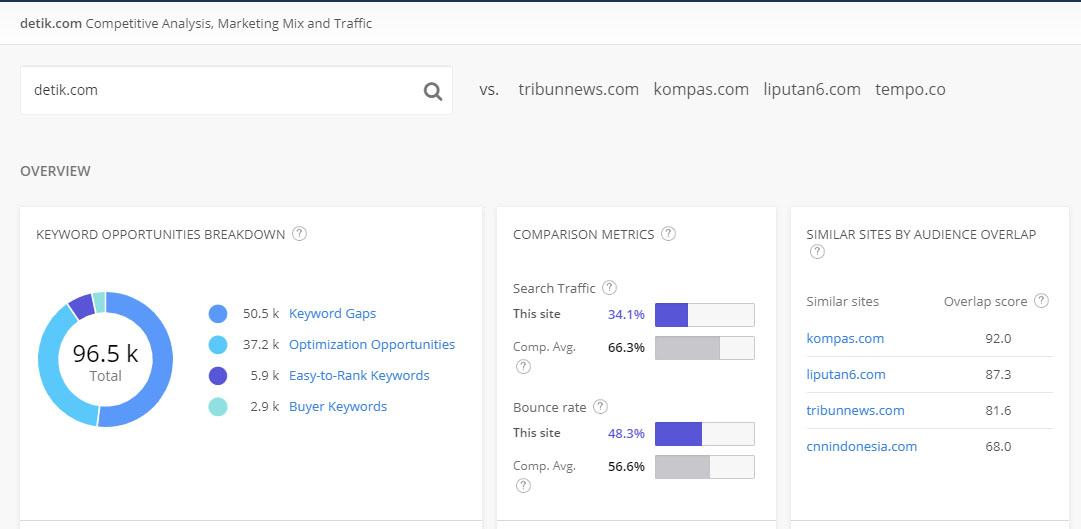Select competitor tribunnews.com in vs. list
Screen dimensions: 1081x529
(x=578, y=90)
